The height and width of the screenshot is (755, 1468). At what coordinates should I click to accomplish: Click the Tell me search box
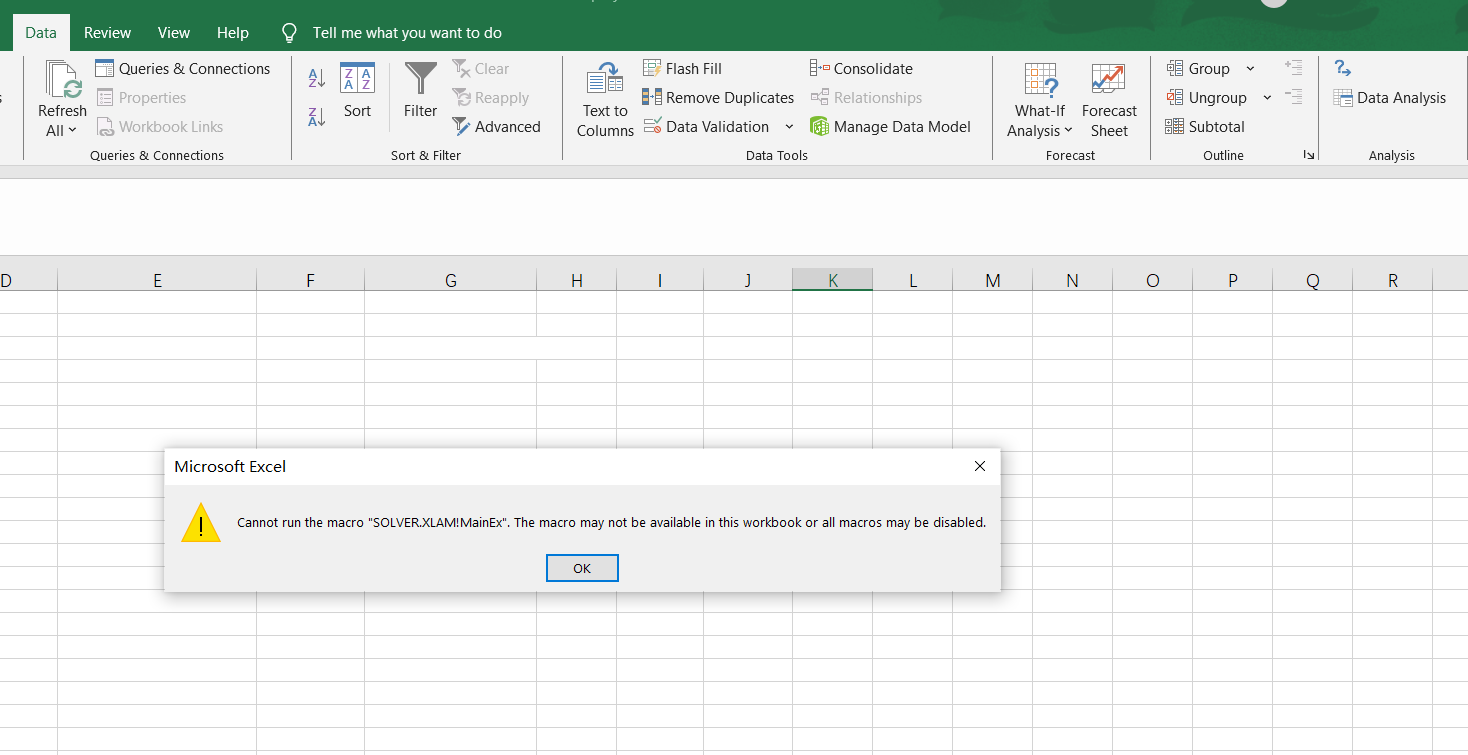(x=404, y=31)
